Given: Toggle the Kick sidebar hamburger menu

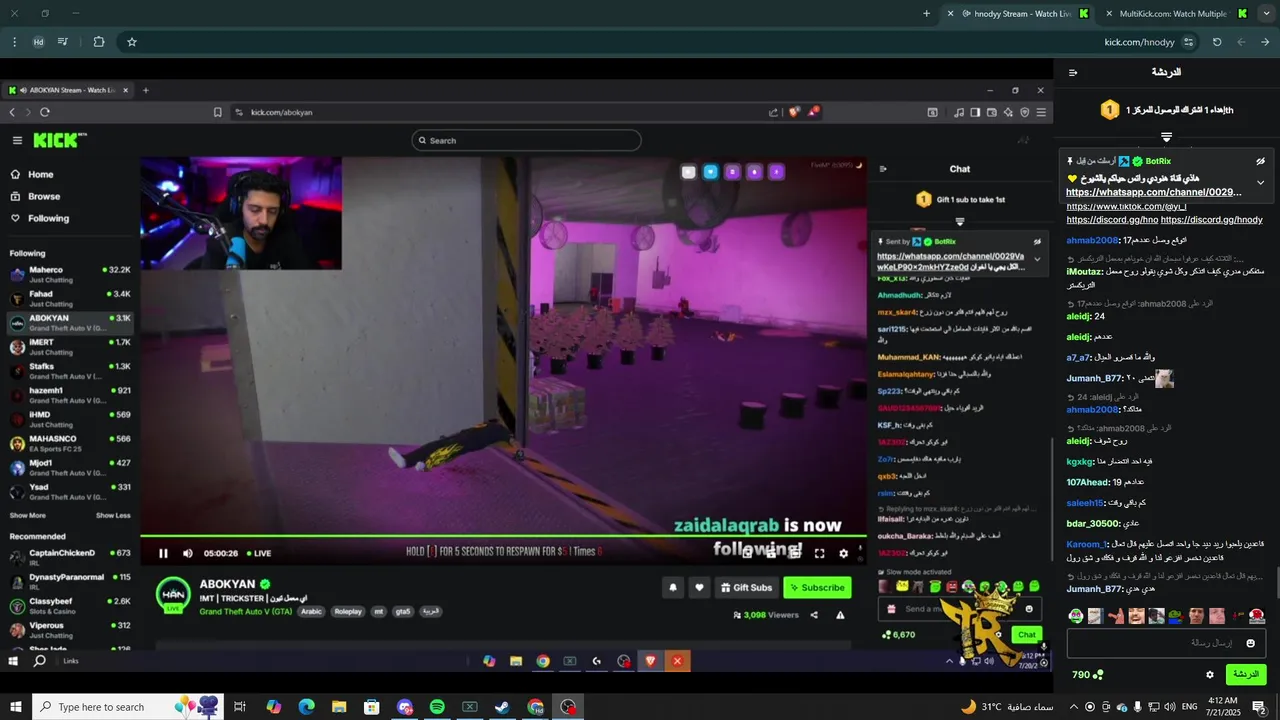Looking at the screenshot, I should (x=17, y=140).
